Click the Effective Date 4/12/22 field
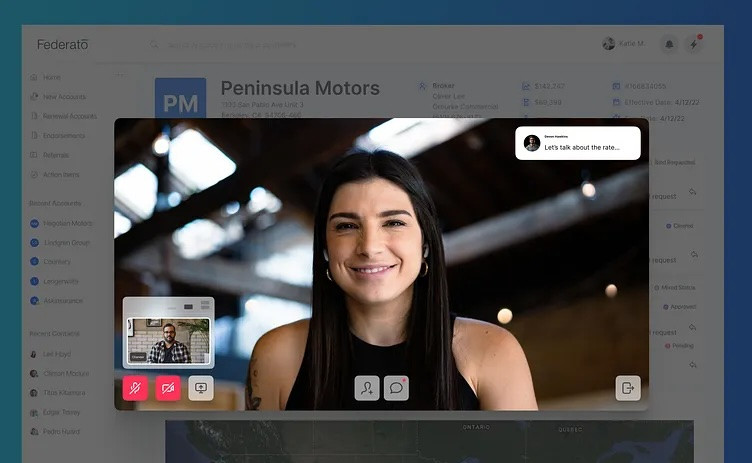 click(x=662, y=102)
